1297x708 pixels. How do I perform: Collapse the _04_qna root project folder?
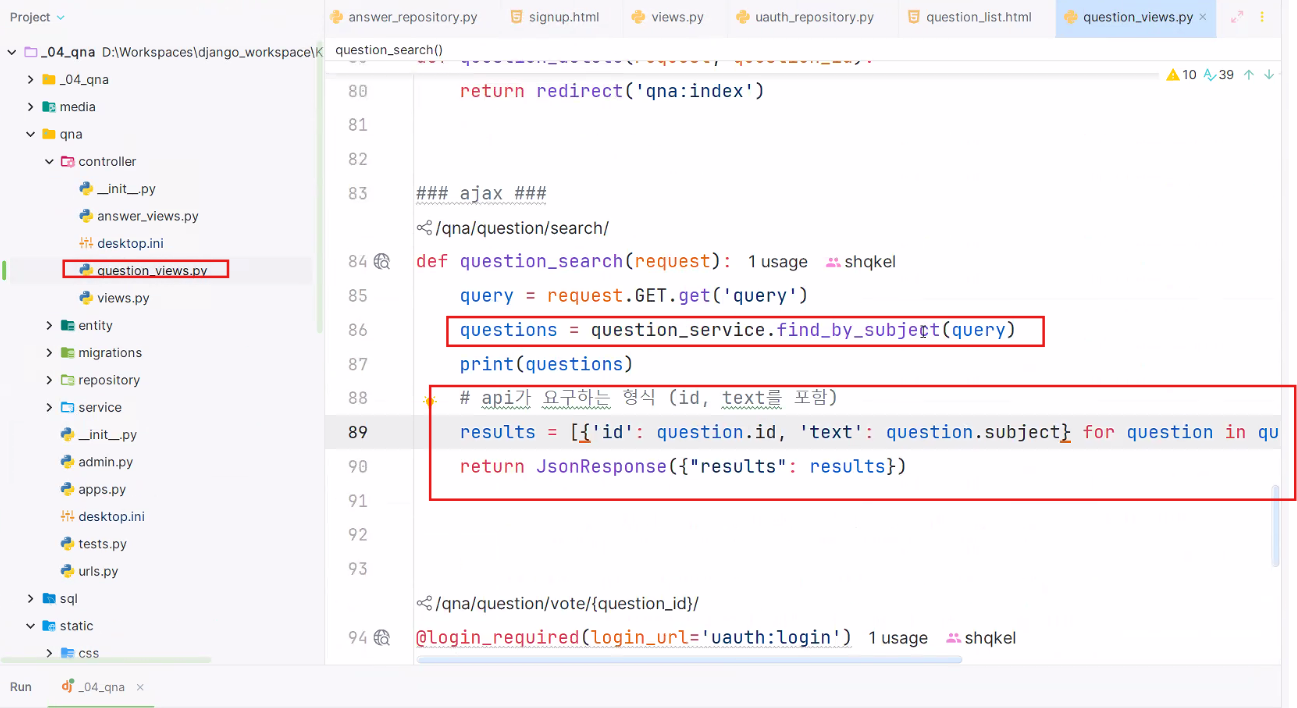(12, 52)
